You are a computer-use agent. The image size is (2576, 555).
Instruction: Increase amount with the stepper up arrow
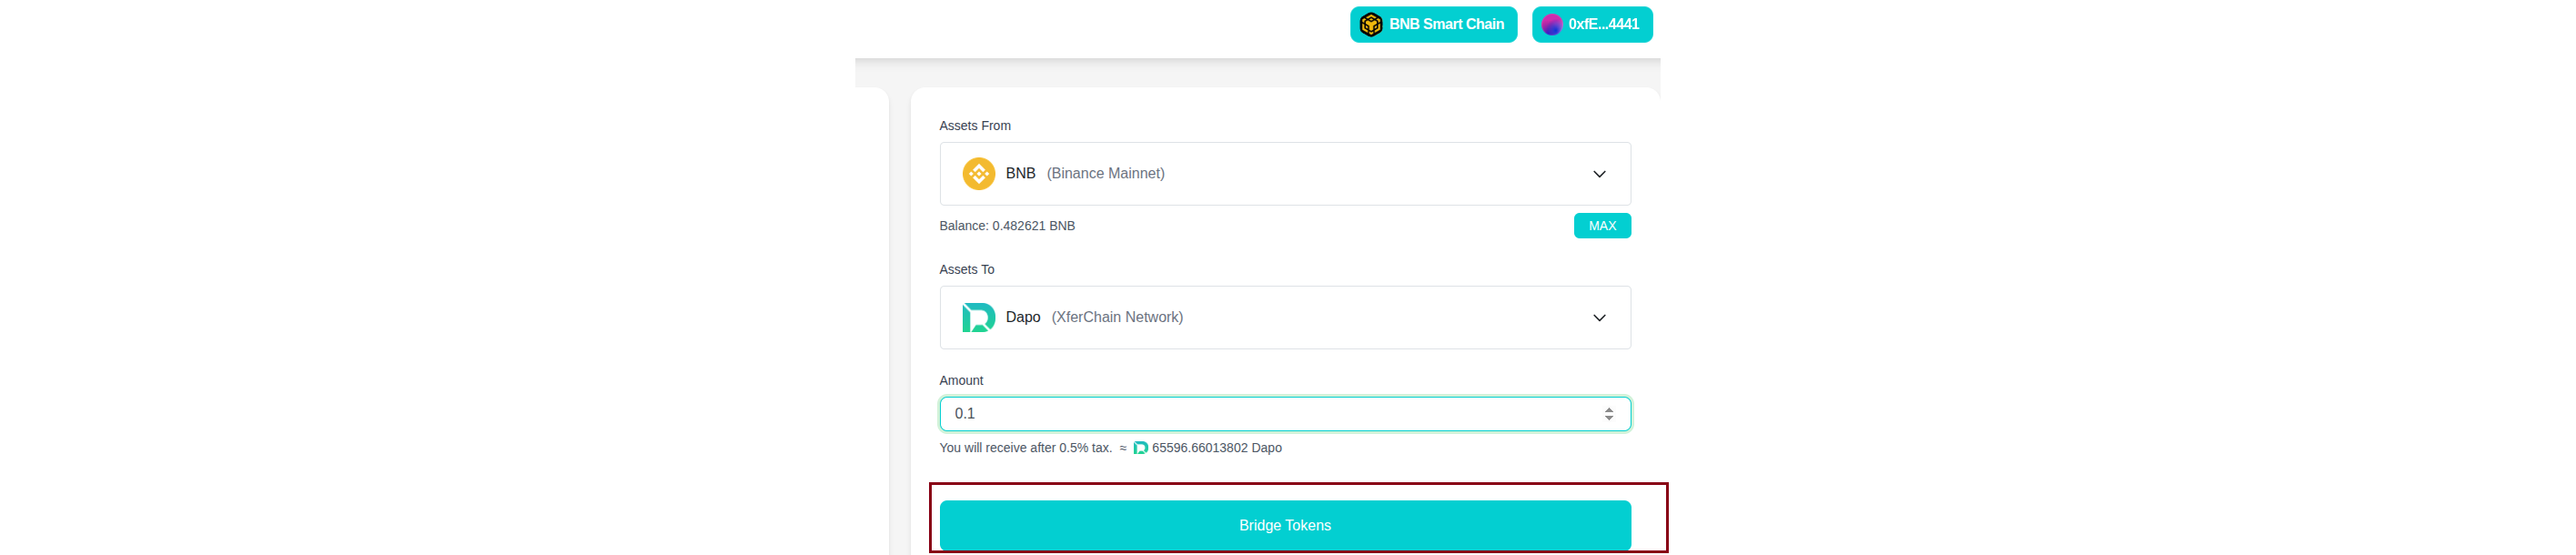pyautogui.click(x=1607, y=409)
